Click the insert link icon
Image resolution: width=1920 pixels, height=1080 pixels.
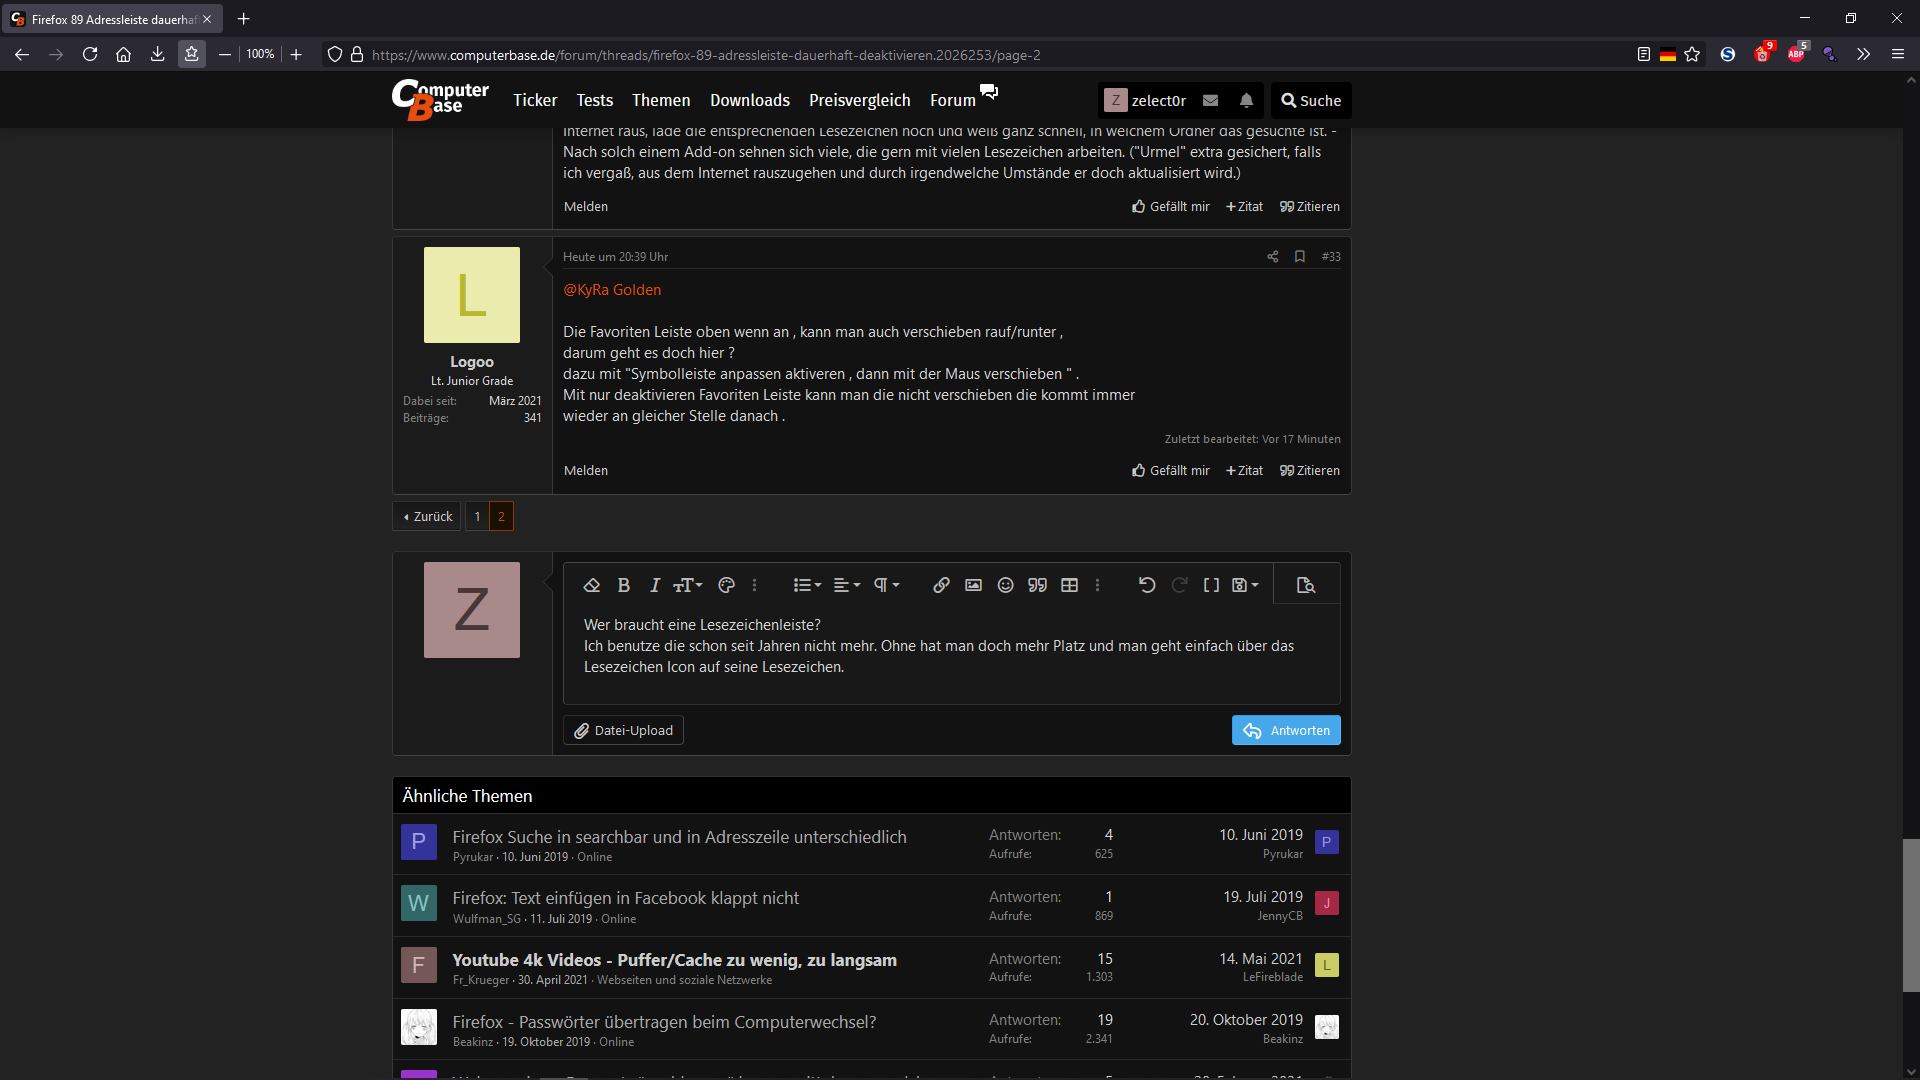click(x=941, y=585)
